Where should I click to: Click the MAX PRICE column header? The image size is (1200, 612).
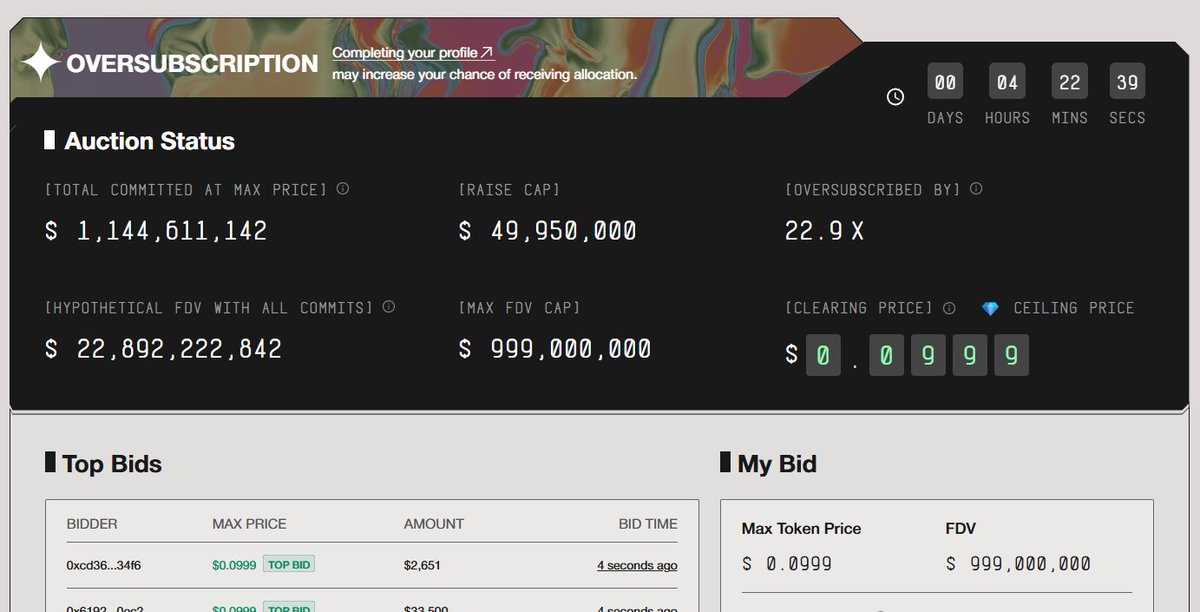[x=249, y=524]
